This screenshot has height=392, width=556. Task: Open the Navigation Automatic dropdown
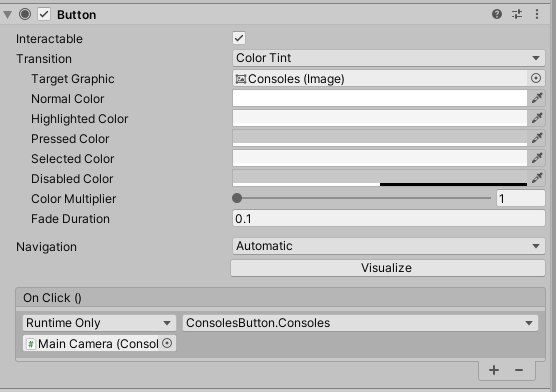(389, 246)
